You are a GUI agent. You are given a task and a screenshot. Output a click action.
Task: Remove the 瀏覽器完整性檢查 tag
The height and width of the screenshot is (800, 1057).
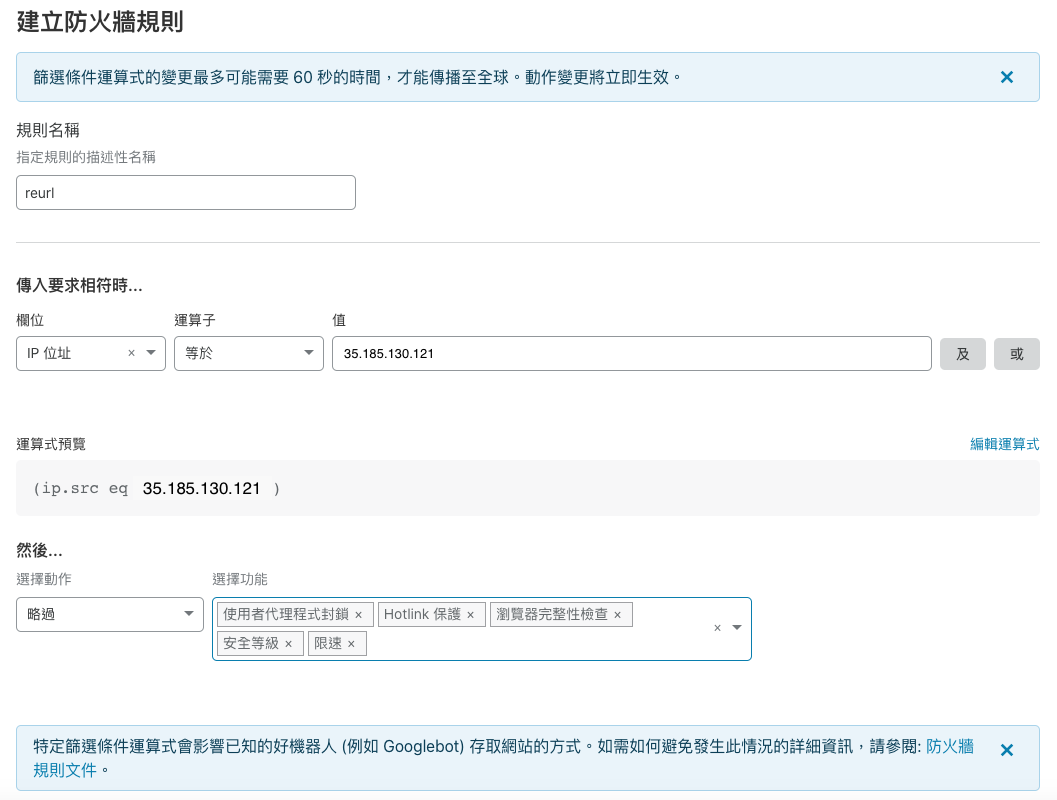coord(617,614)
